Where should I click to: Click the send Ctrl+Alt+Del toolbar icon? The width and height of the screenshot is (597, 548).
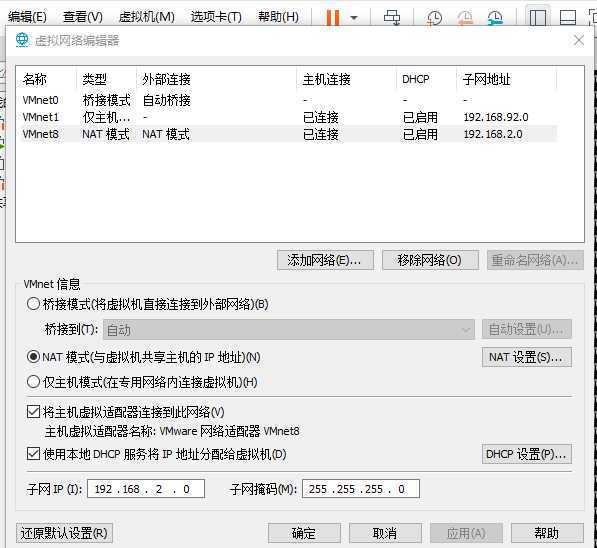[x=392, y=18]
